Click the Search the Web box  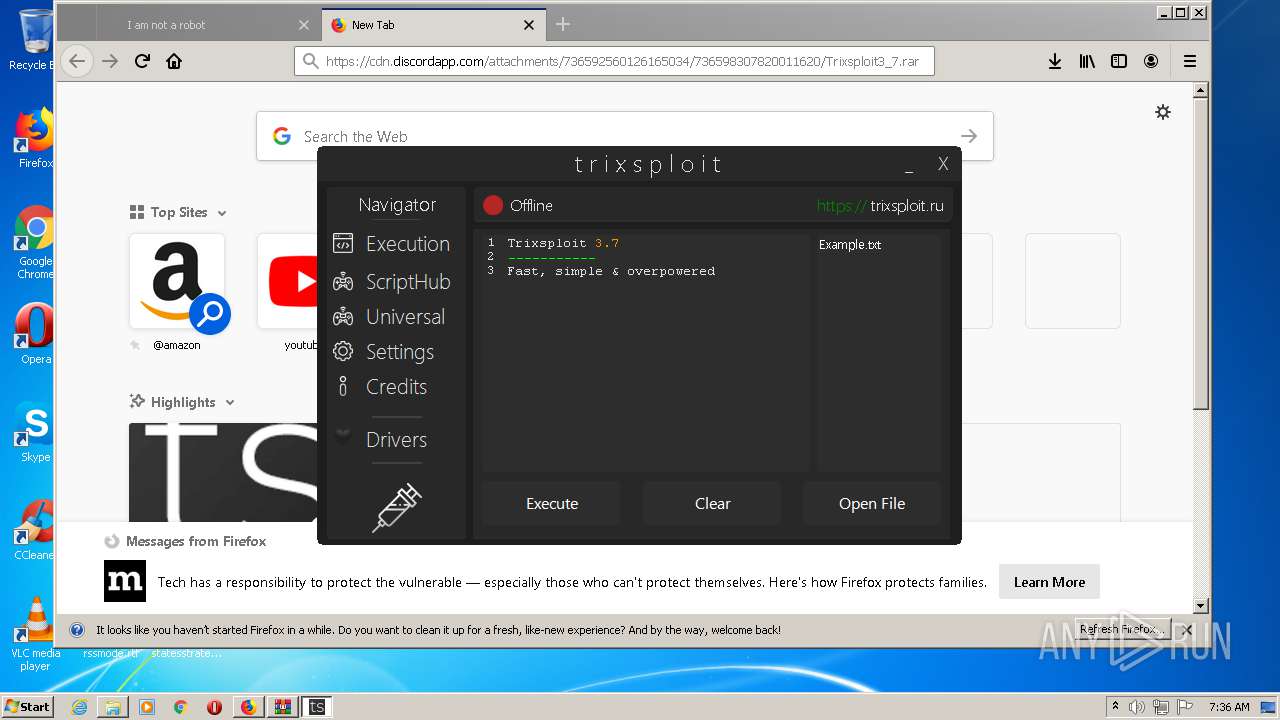click(x=625, y=136)
